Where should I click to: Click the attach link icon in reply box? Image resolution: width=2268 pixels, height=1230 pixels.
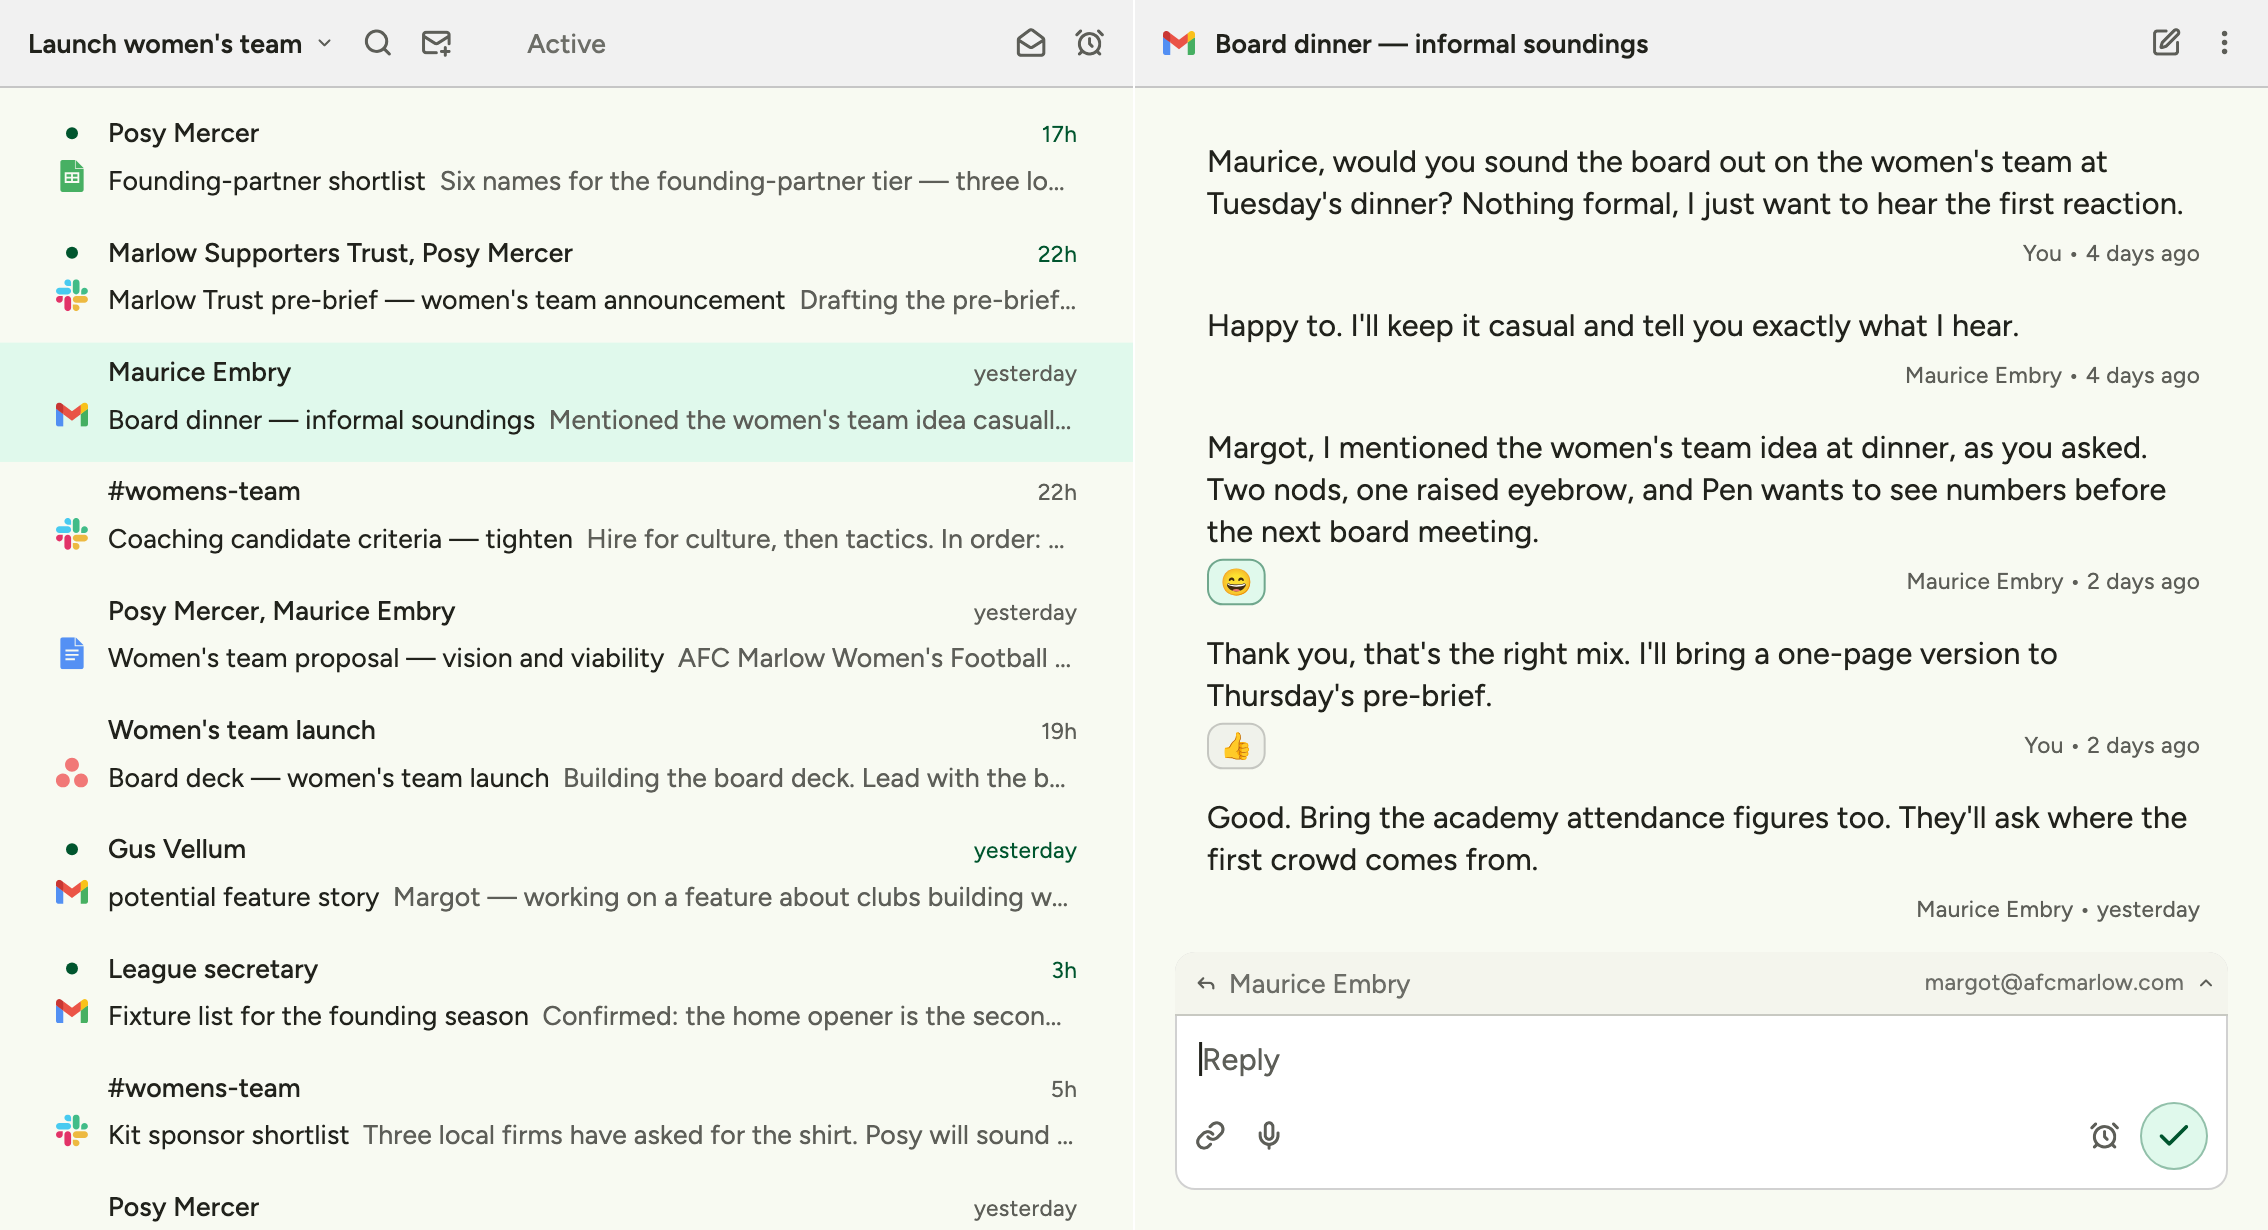tap(1210, 1135)
